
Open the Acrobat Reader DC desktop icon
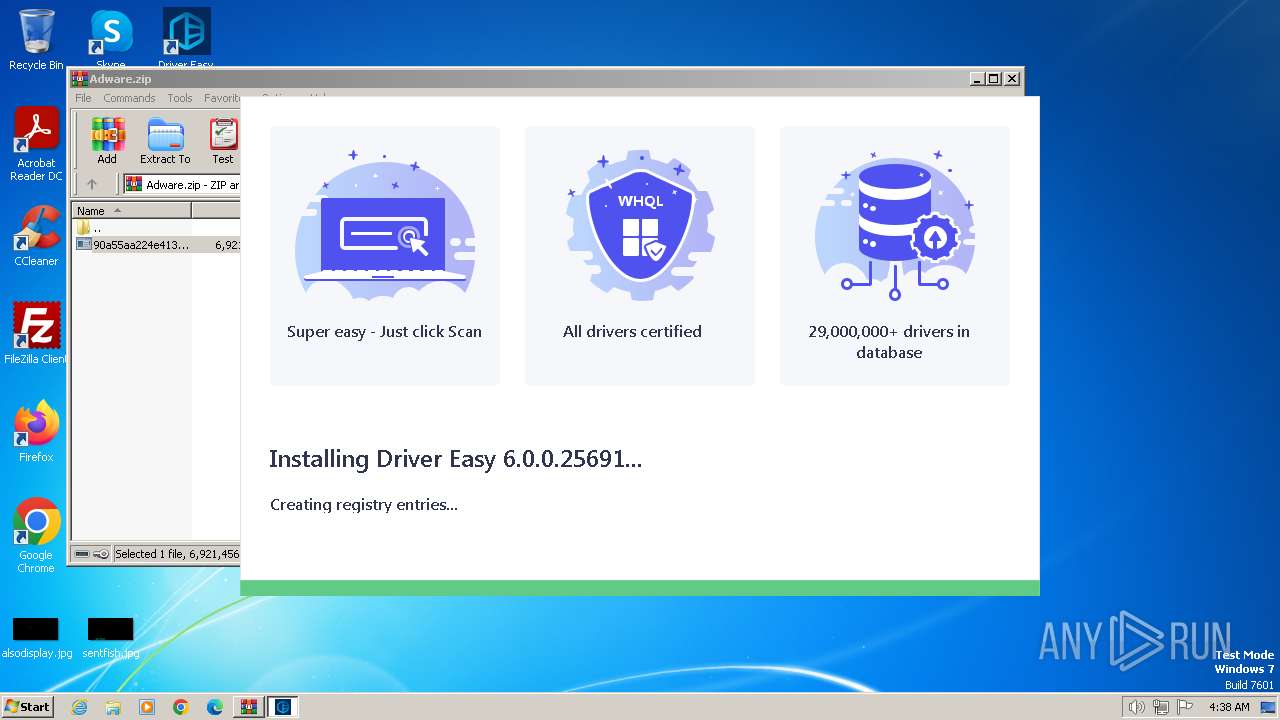(x=36, y=144)
